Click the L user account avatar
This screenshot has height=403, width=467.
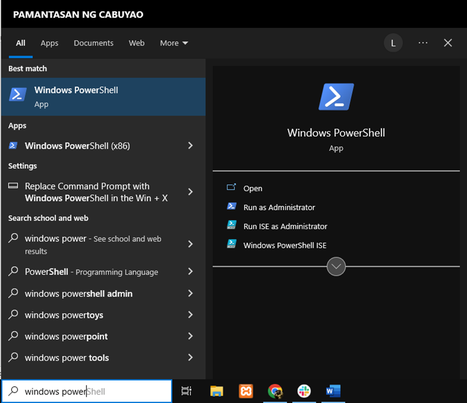[x=393, y=43]
